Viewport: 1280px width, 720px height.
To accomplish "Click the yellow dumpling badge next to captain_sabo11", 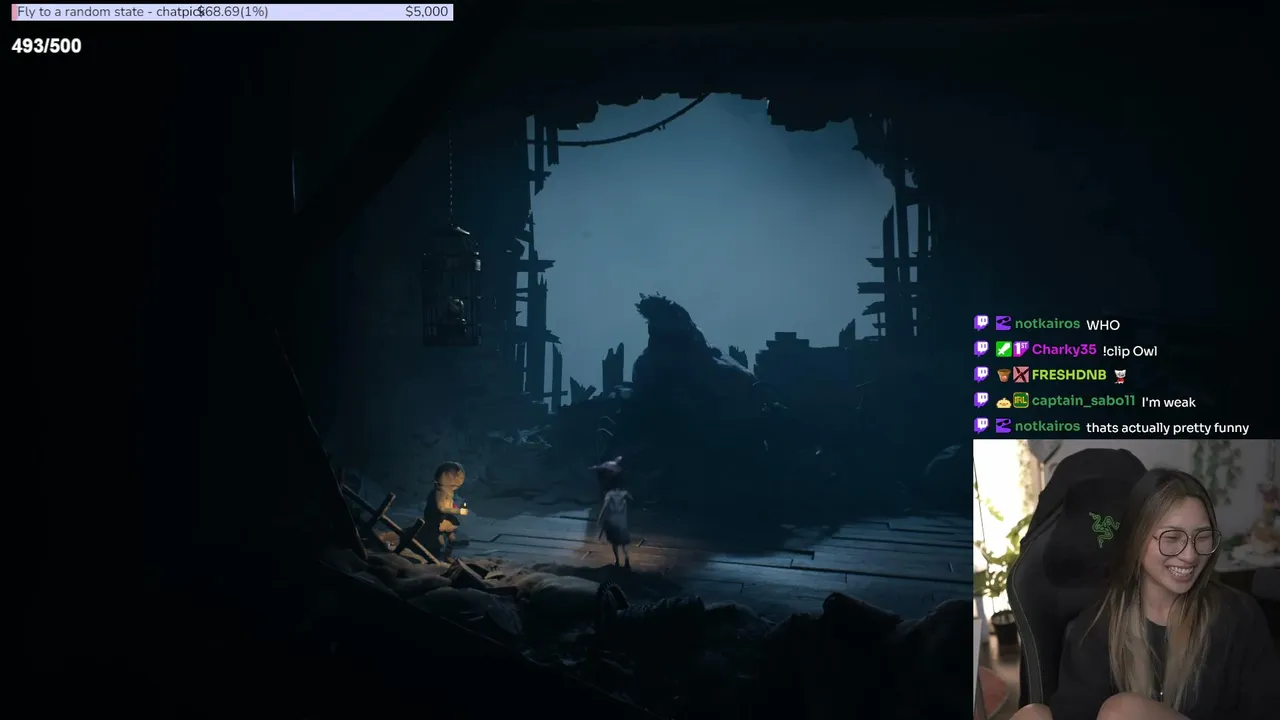I will pyautogui.click(x=1003, y=401).
